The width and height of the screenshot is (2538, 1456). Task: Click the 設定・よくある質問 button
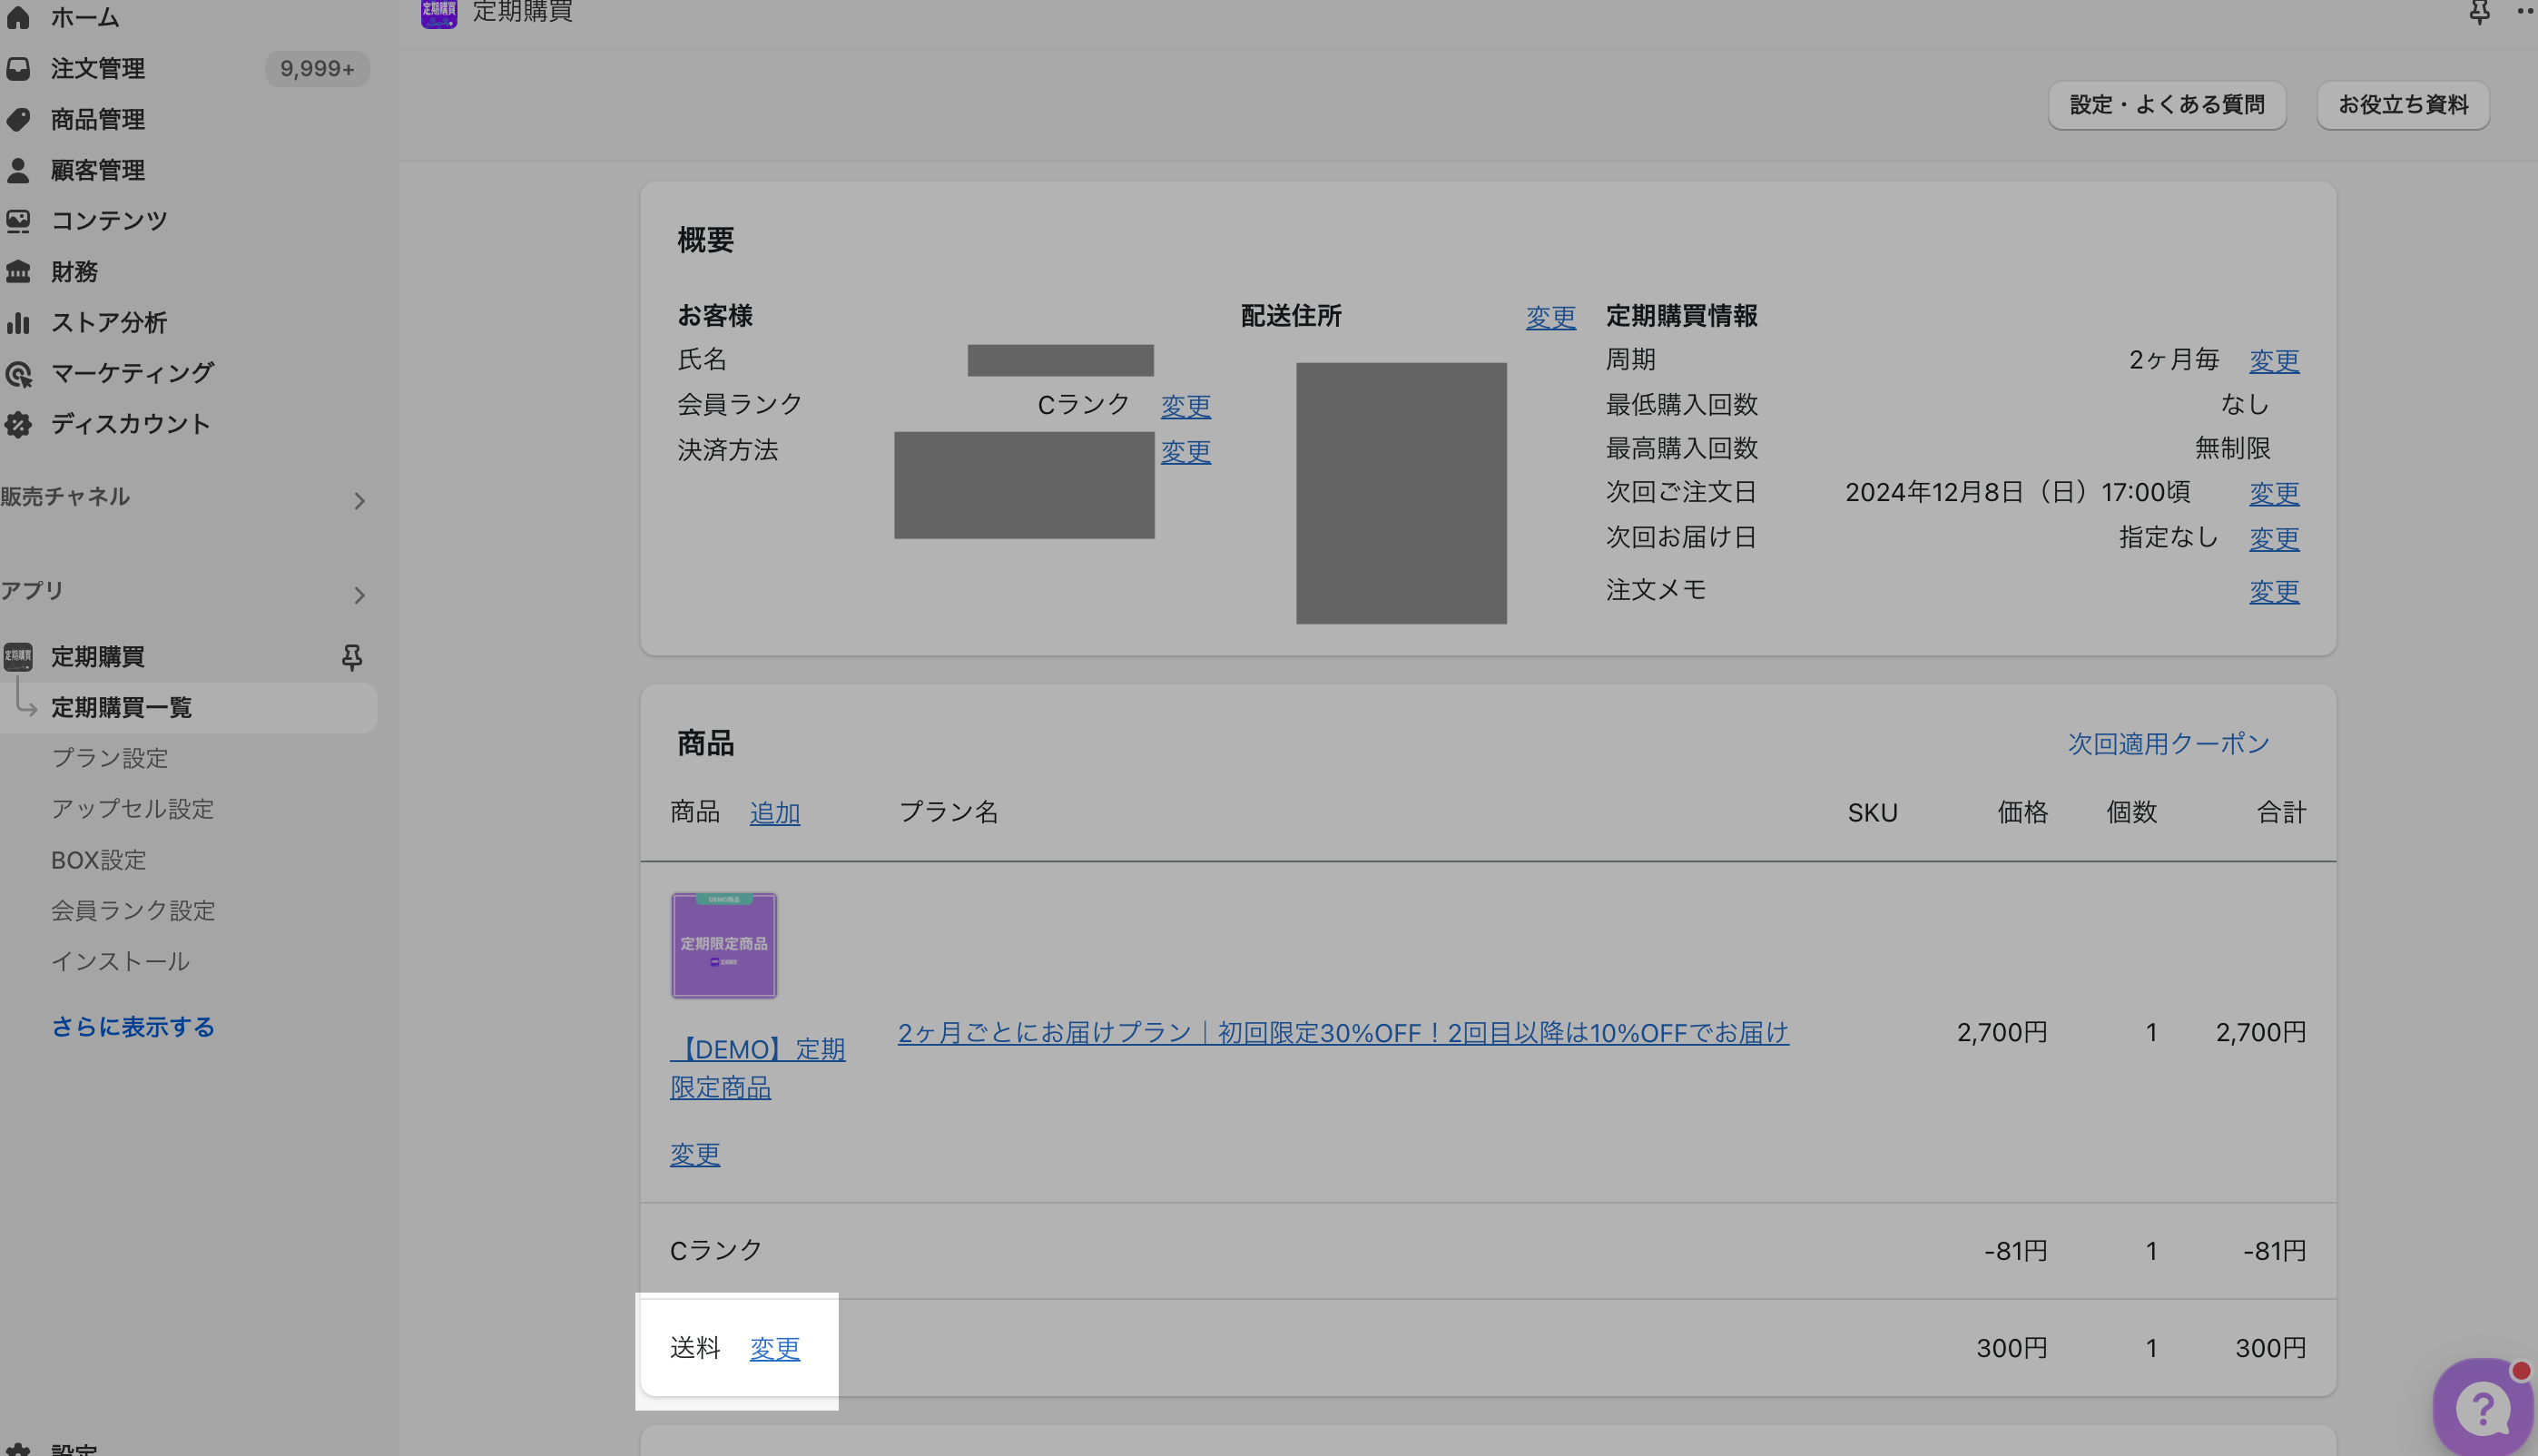tap(2166, 105)
